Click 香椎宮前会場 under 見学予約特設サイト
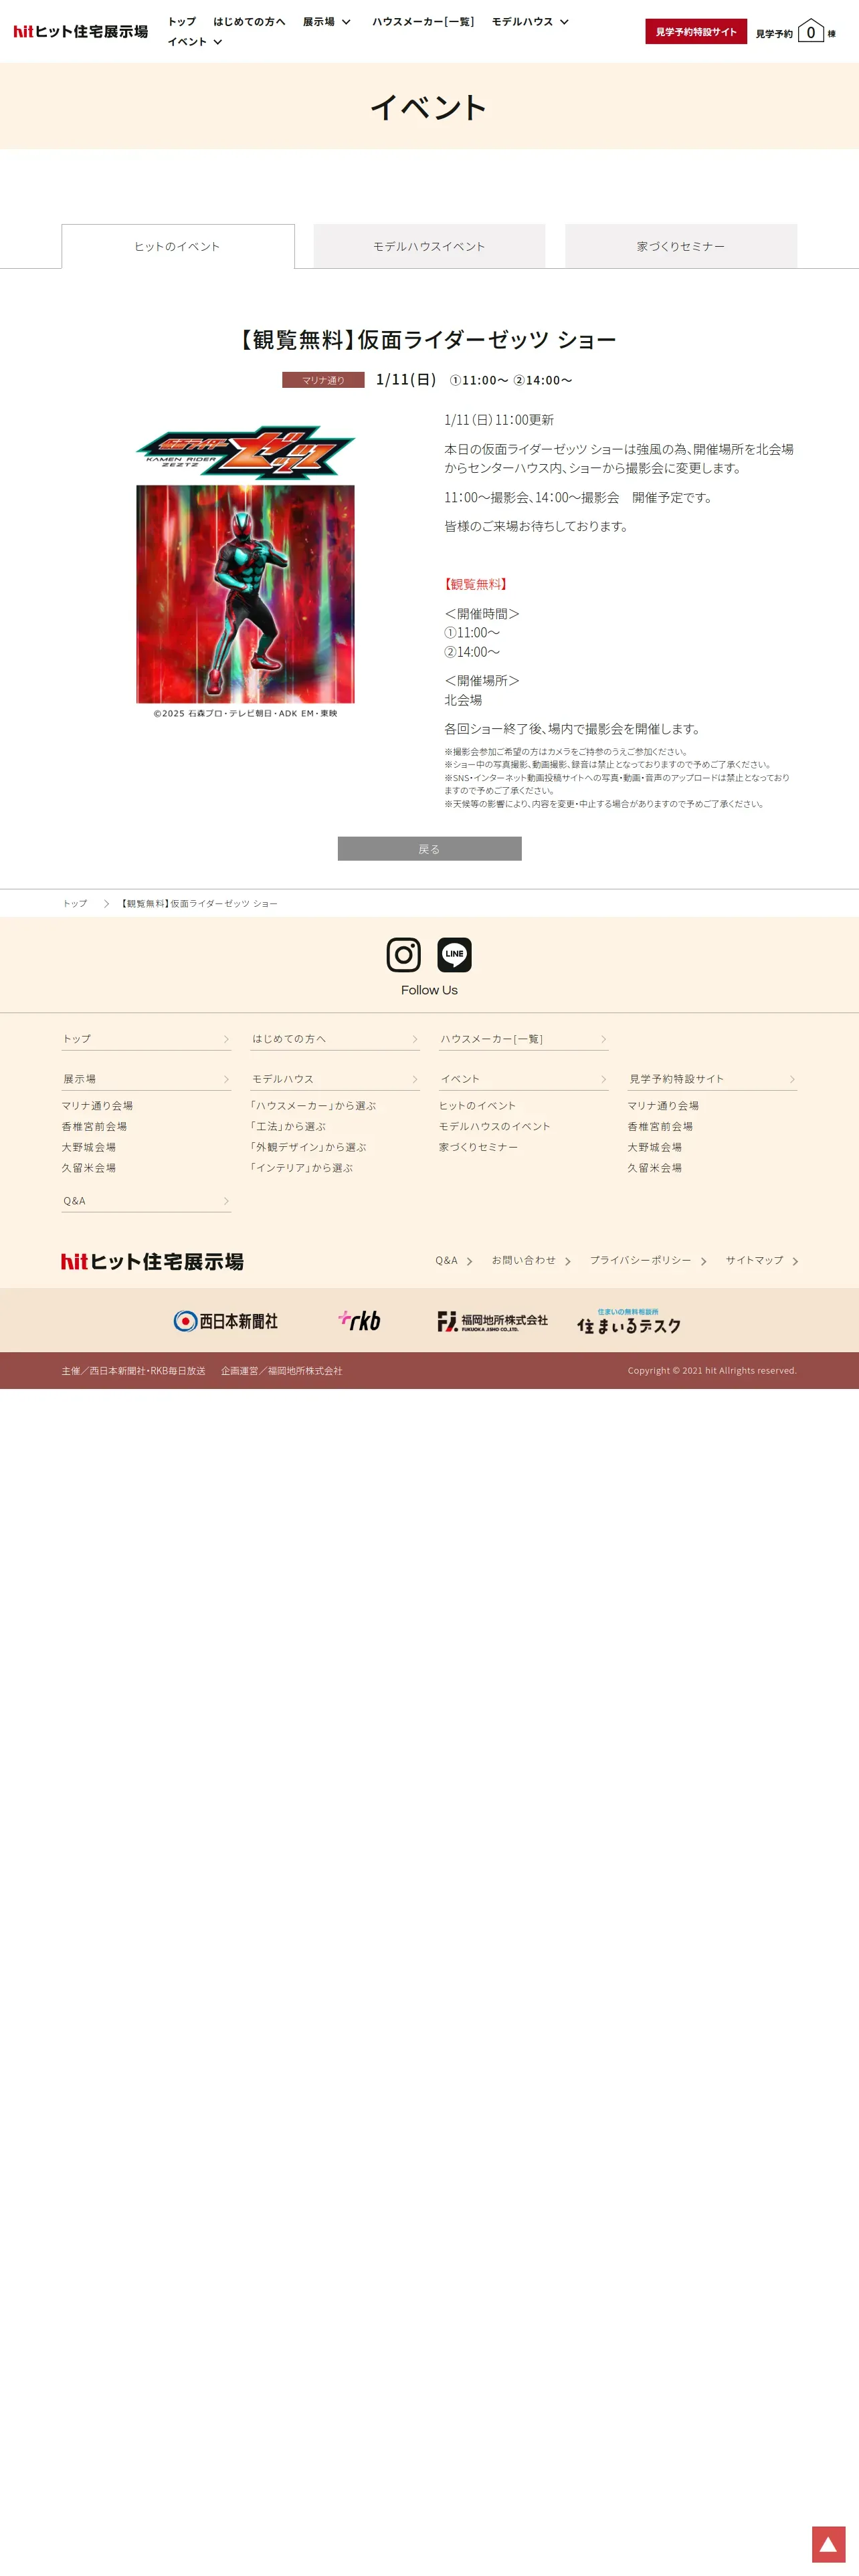Screen dimensions: 859x2576 point(660,1127)
